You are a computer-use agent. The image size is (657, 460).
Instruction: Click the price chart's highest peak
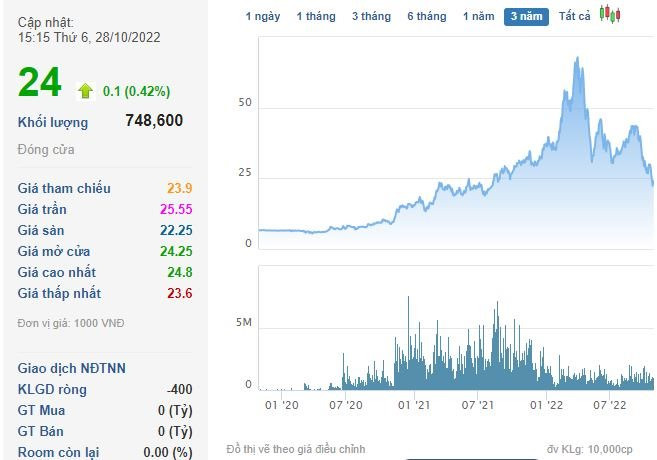(x=578, y=59)
